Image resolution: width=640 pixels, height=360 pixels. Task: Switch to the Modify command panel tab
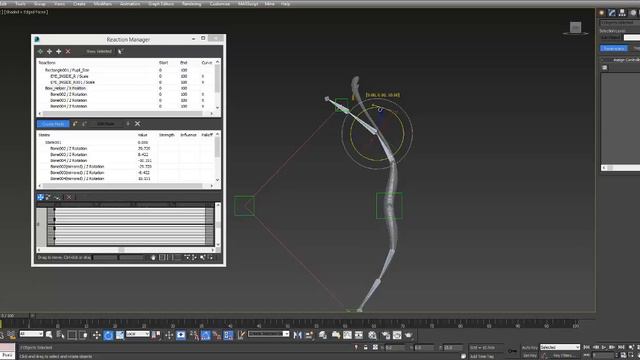click(612, 13)
